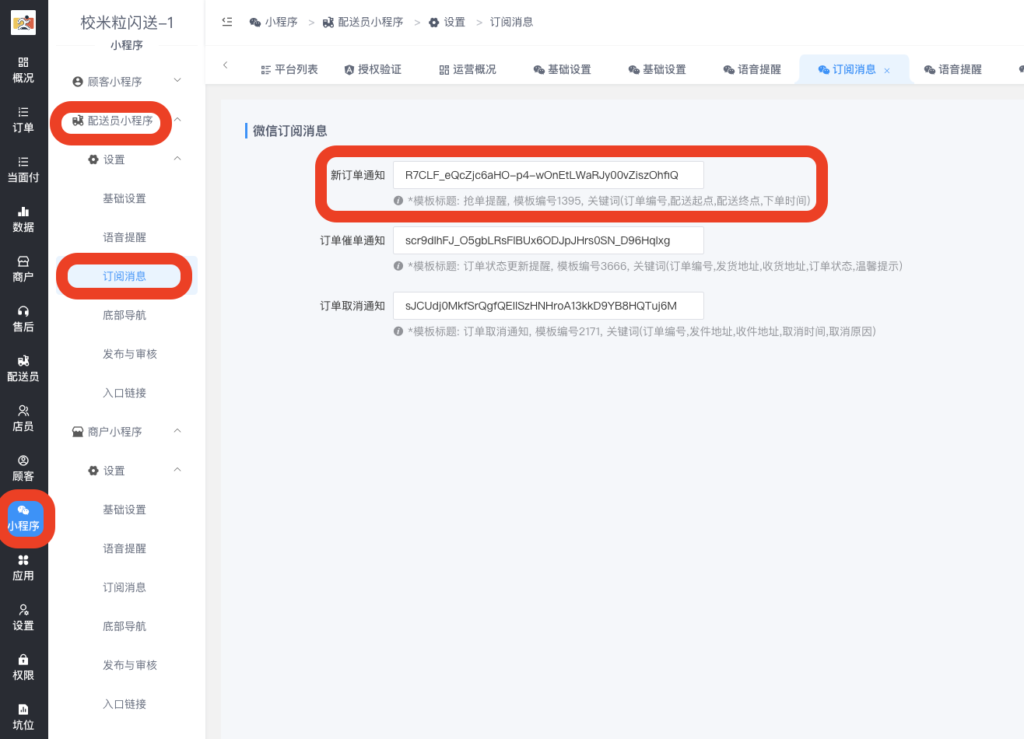Image resolution: width=1024 pixels, height=739 pixels.
Task: Click the 小程序 breadcrumb link
Action: pos(281,21)
